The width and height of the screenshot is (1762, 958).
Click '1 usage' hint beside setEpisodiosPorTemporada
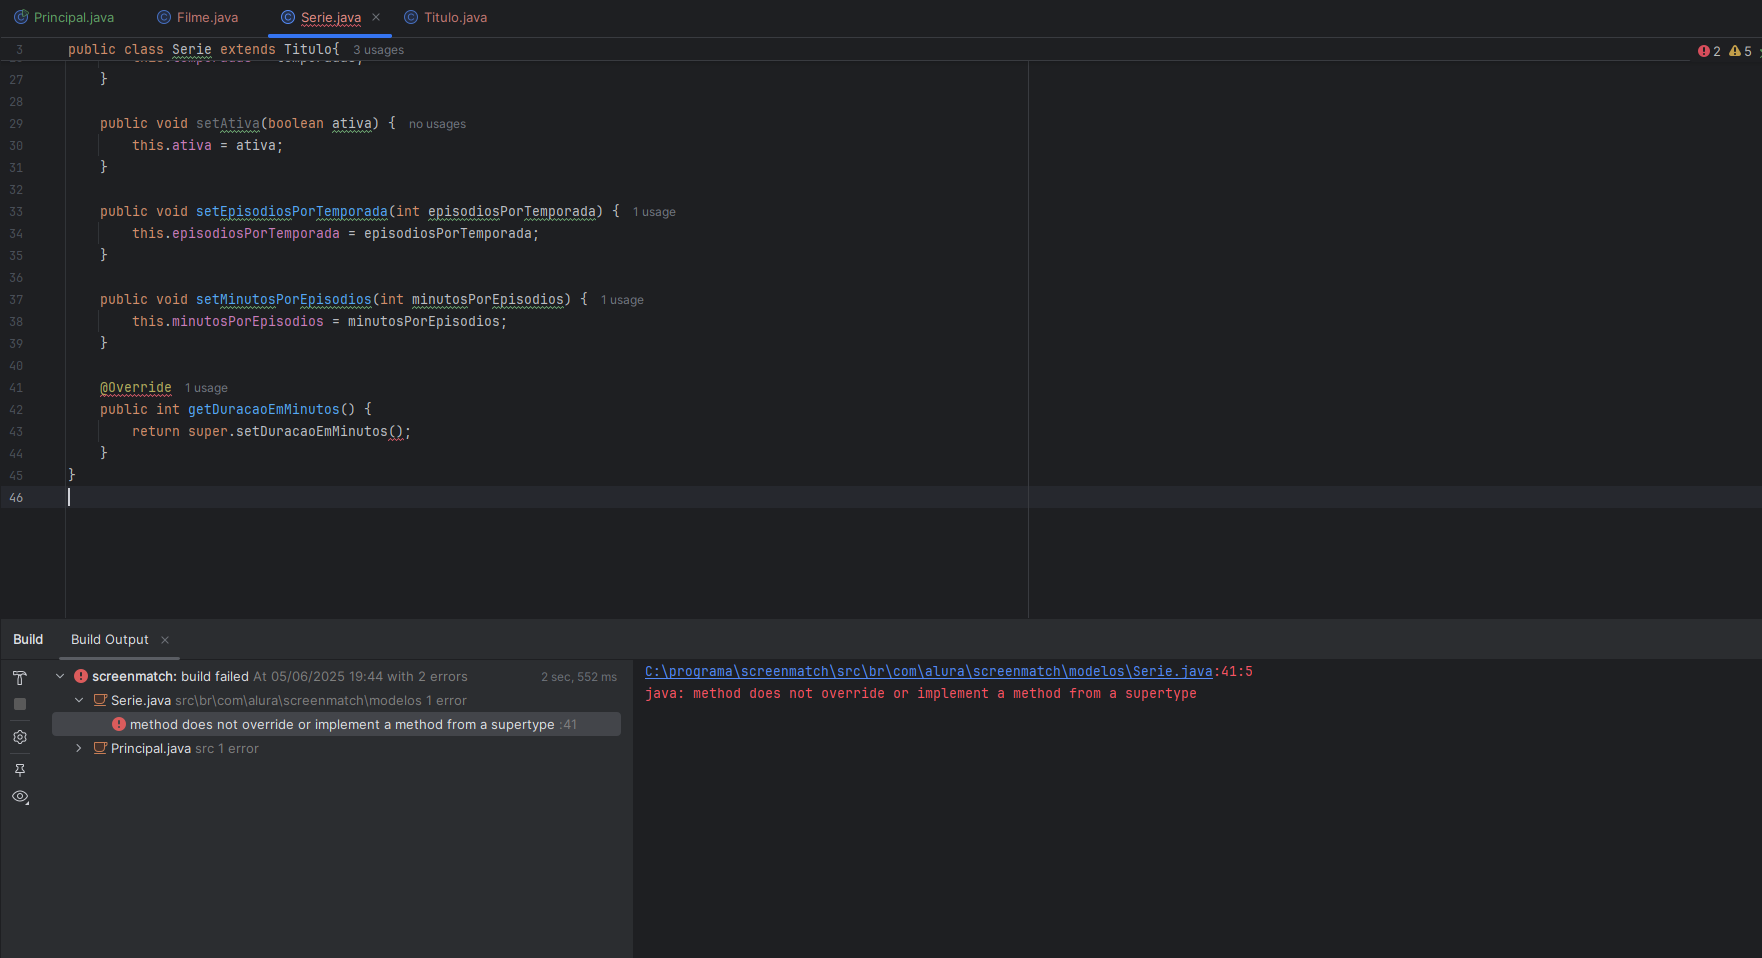pos(654,212)
